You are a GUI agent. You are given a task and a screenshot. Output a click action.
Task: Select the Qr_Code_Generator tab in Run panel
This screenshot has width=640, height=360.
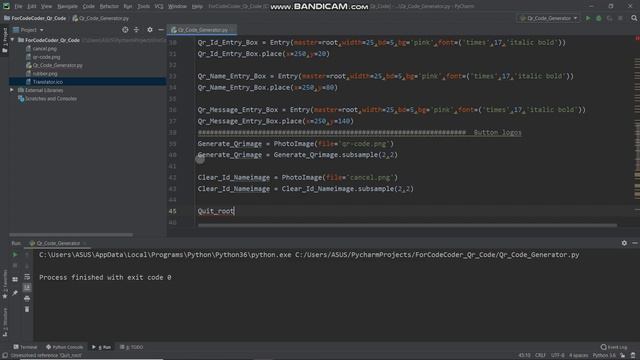(58, 243)
